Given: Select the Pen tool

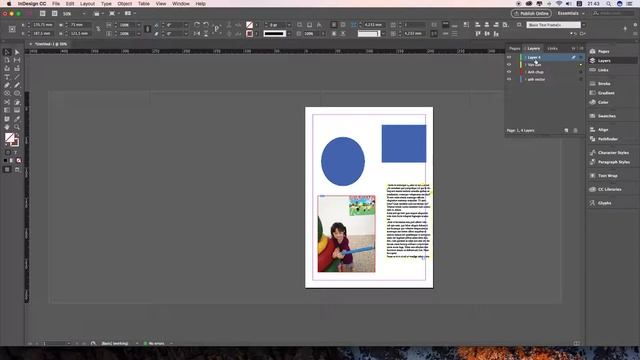Looking at the screenshot, I should (7, 85).
